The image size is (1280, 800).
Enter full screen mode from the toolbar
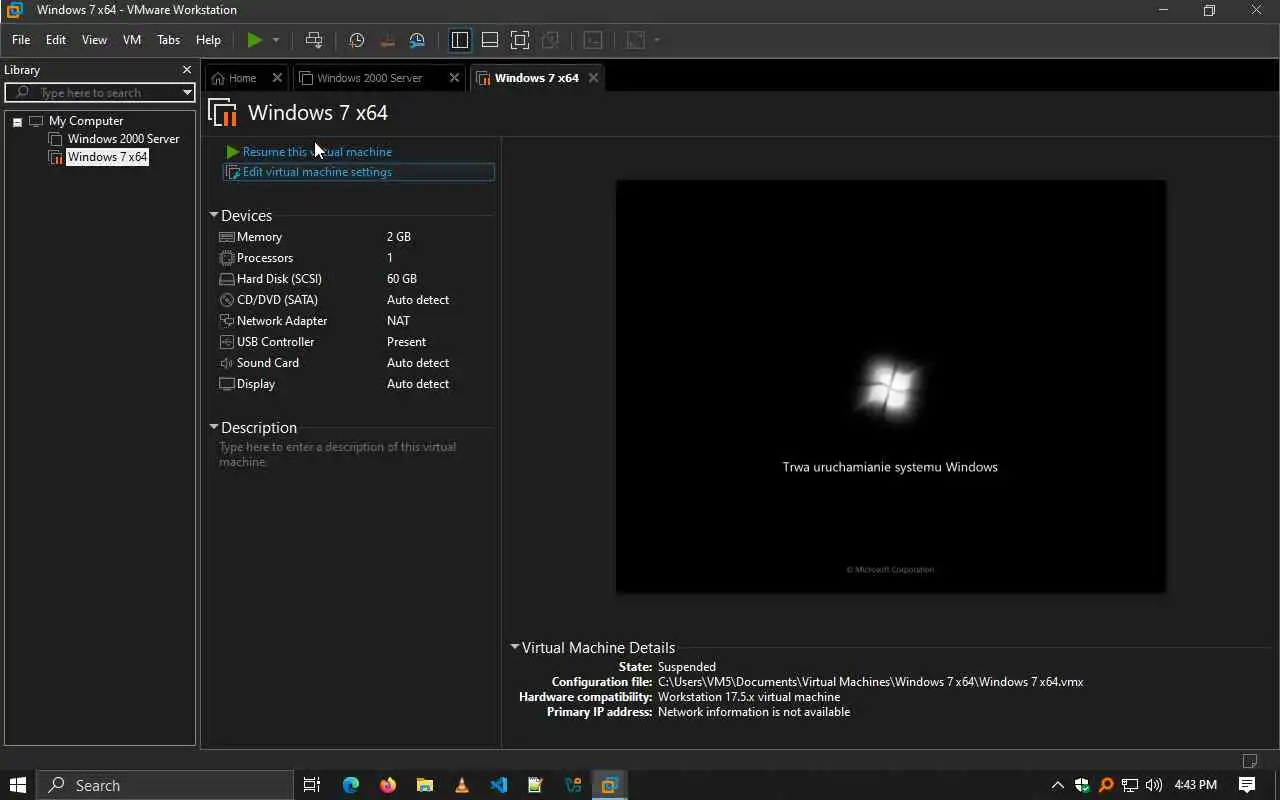coord(520,40)
